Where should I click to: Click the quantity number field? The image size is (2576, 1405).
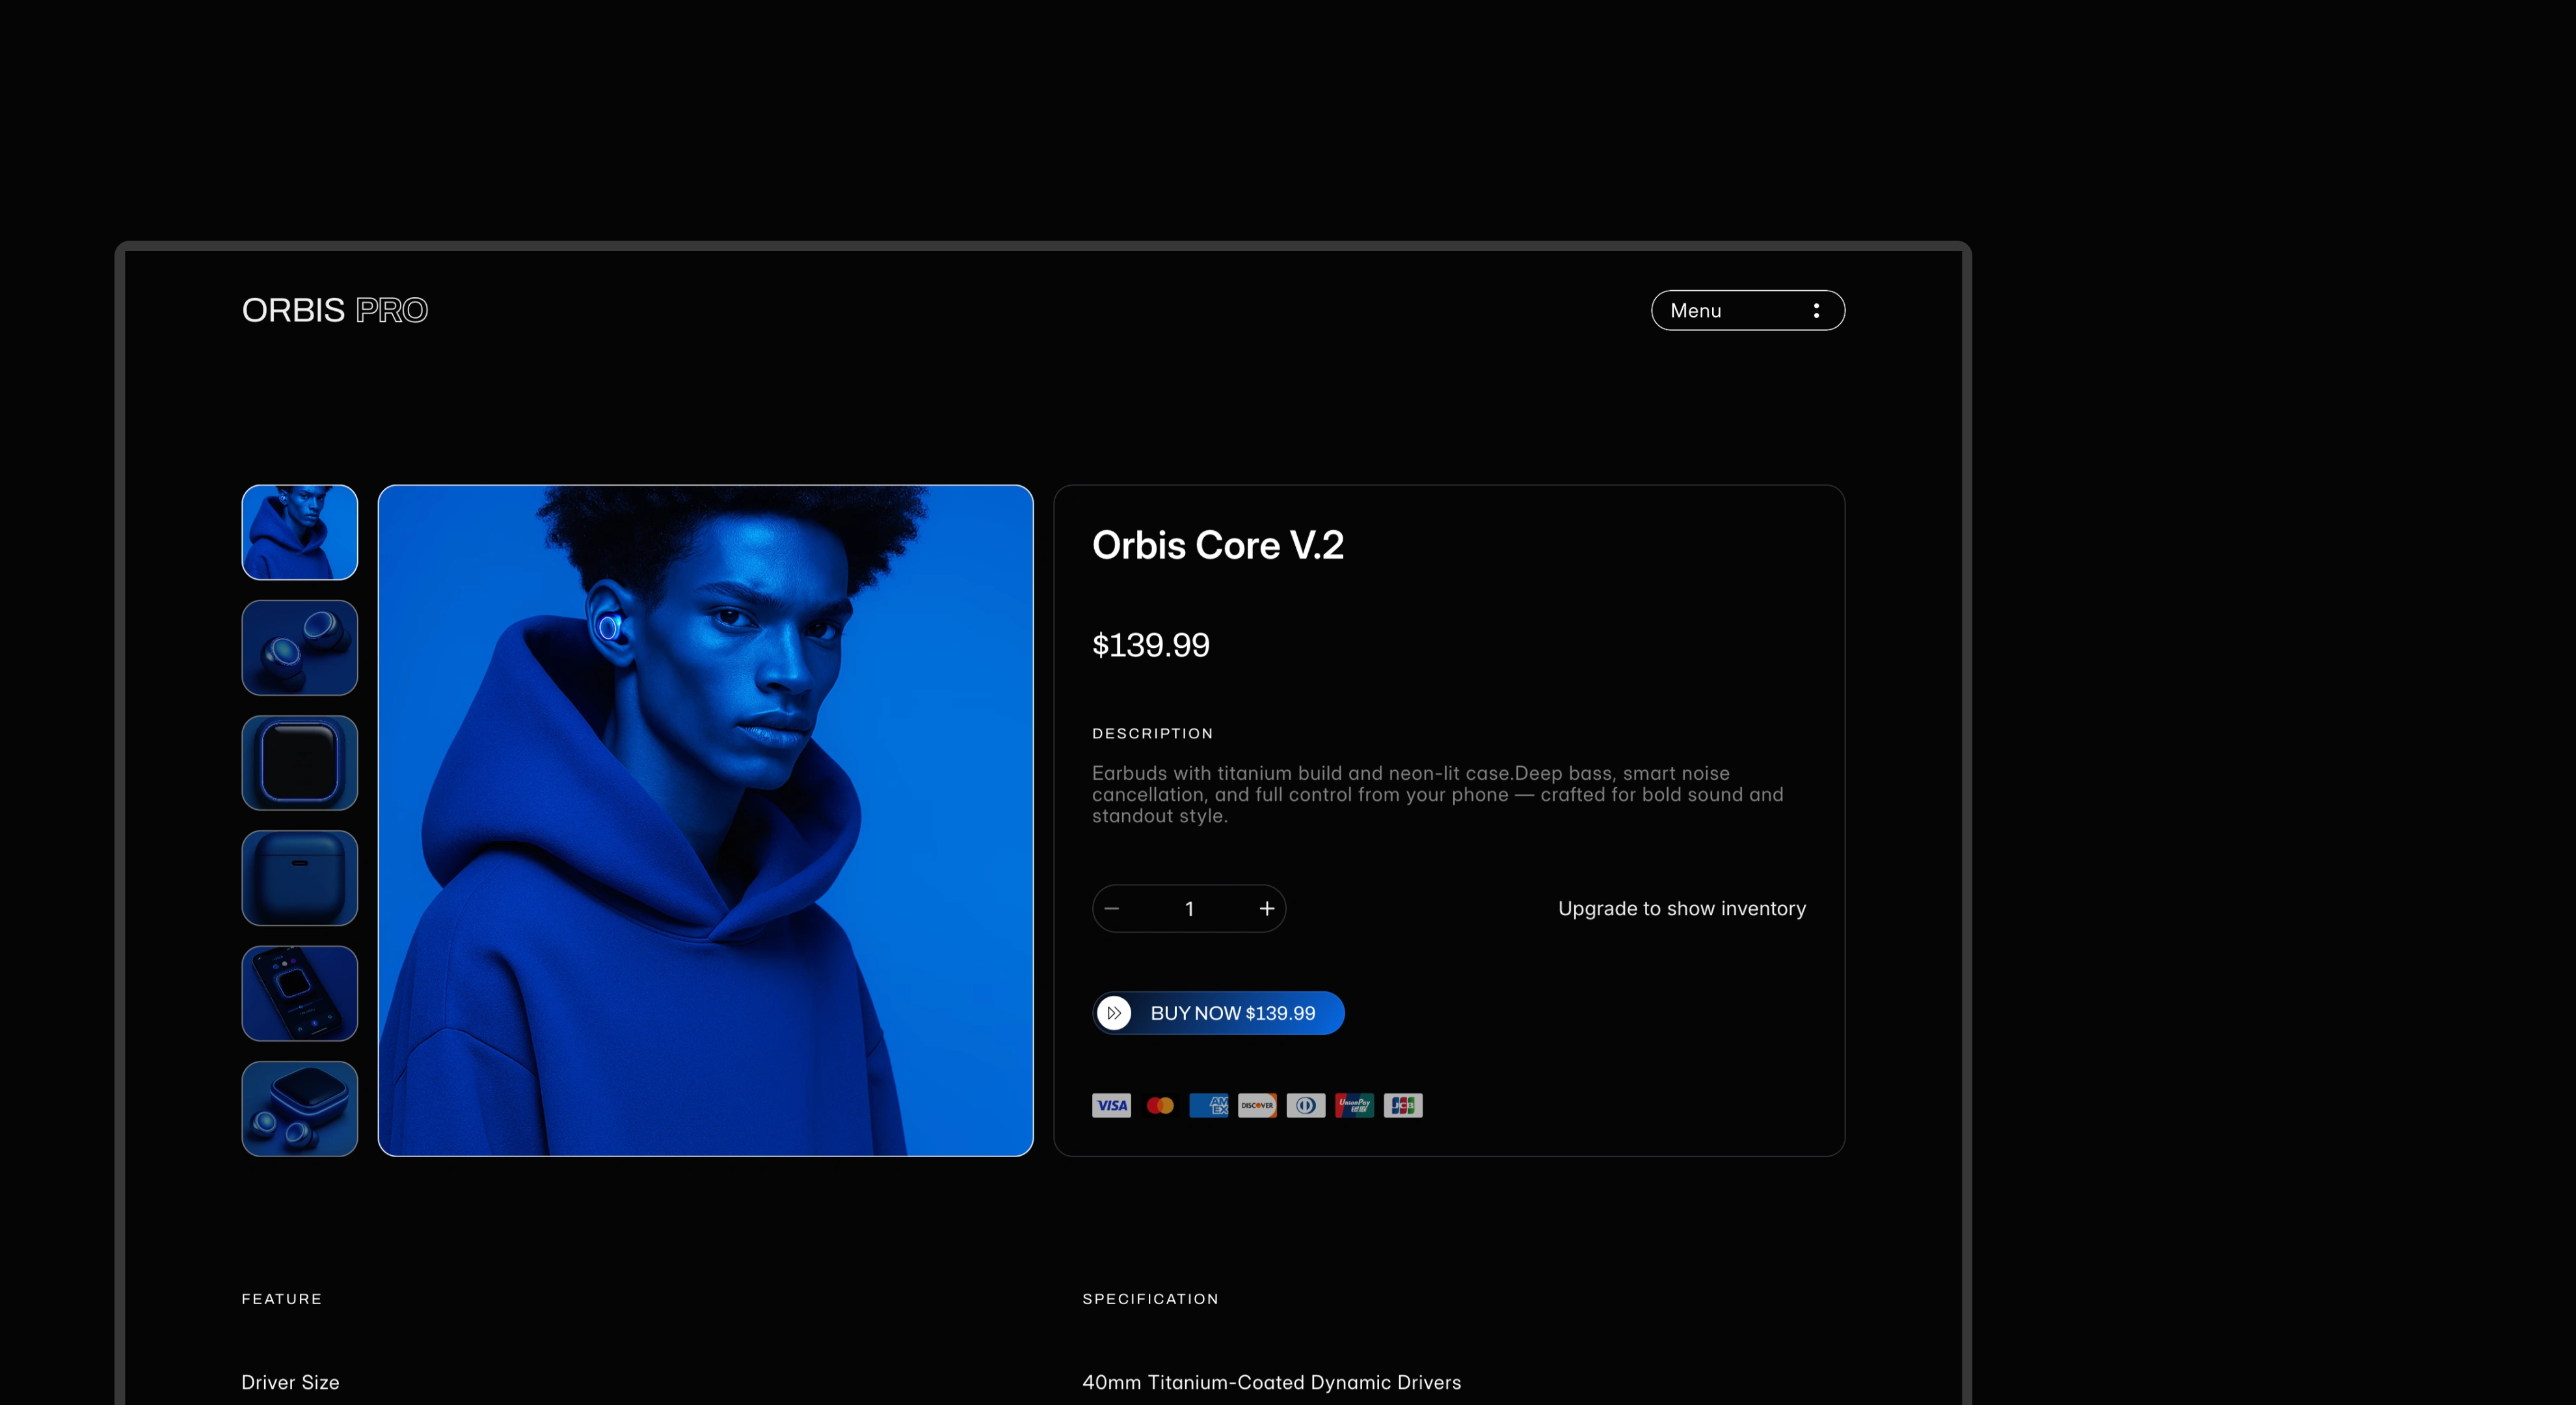[1189, 908]
